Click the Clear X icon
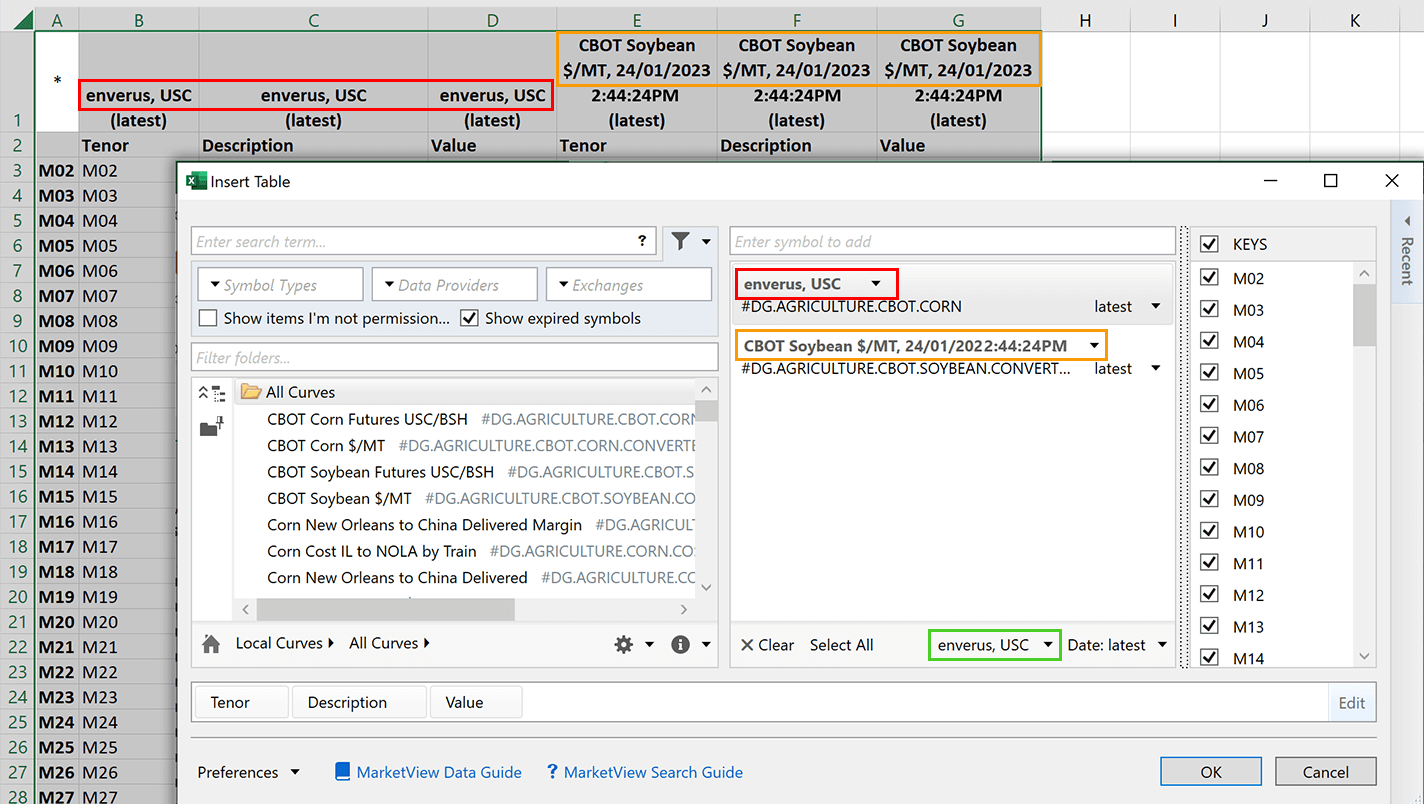The height and width of the screenshot is (804, 1424). click(746, 645)
